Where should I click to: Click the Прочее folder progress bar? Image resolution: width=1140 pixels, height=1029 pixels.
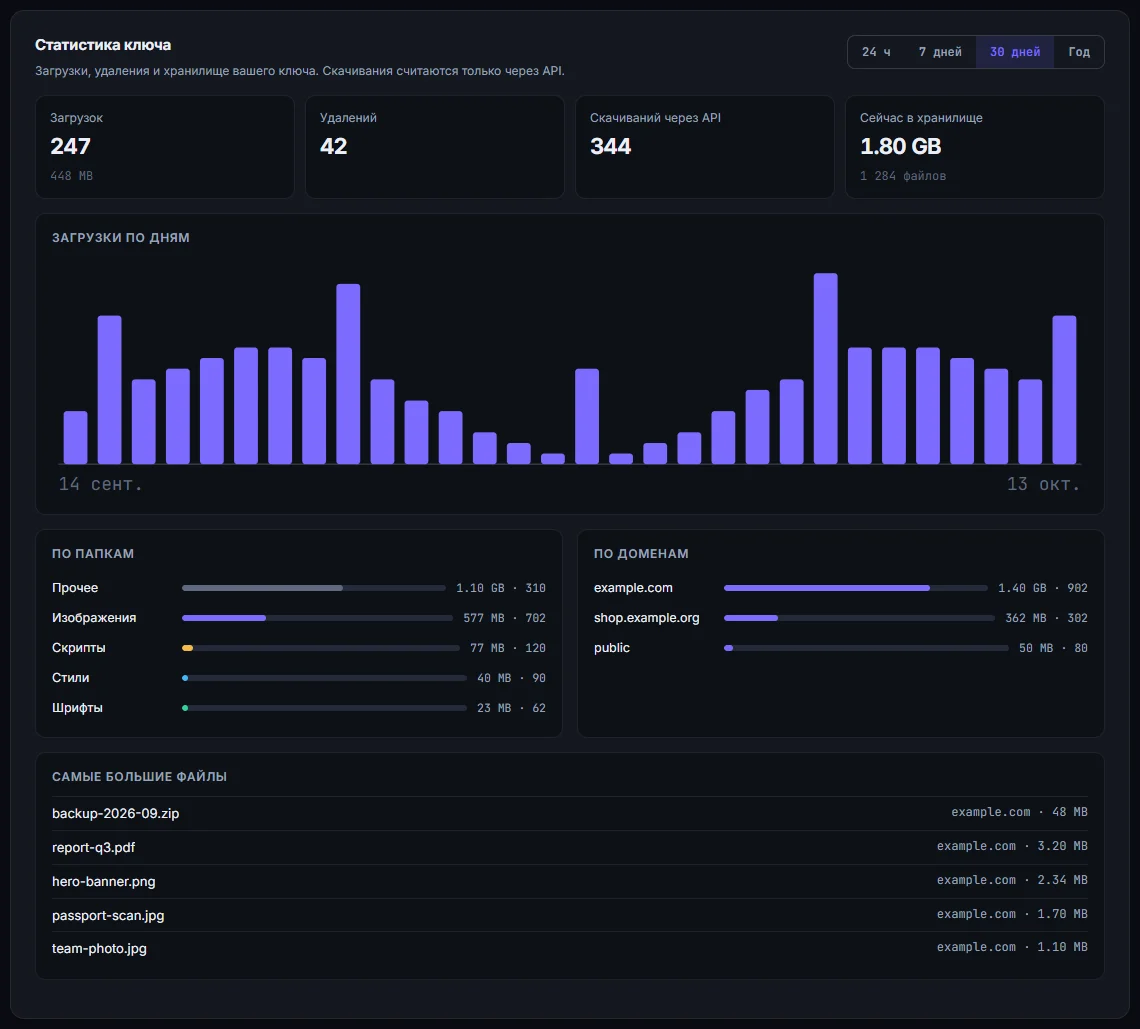313,588
